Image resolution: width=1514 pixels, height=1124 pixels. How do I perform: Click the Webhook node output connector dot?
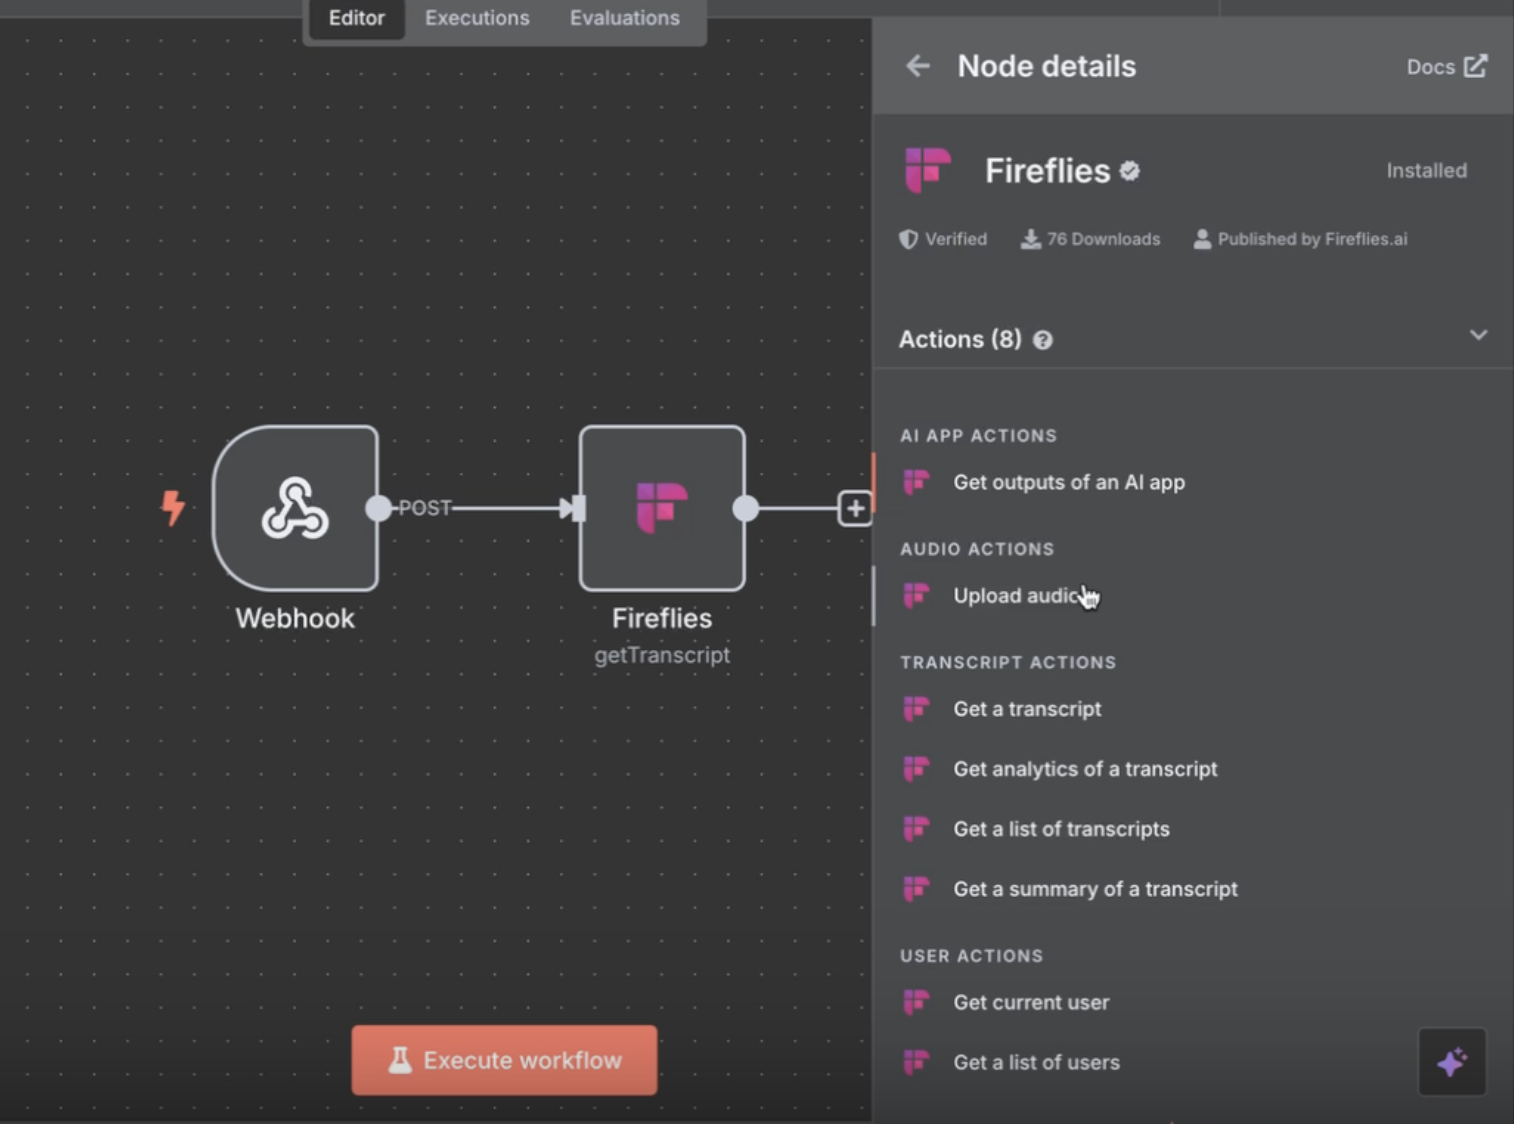(x=378, y=508)
